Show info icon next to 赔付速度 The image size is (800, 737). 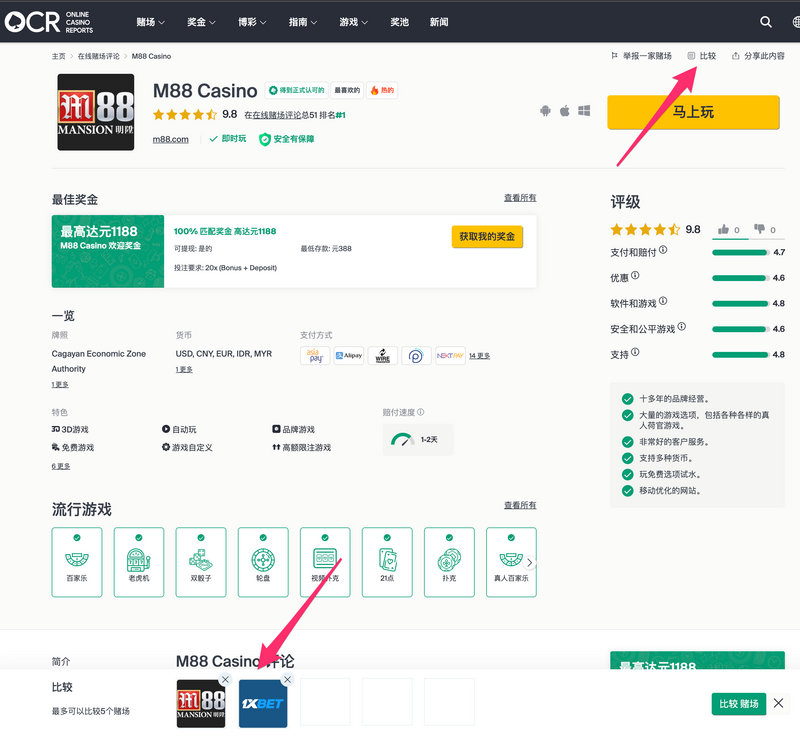(420, 412)
